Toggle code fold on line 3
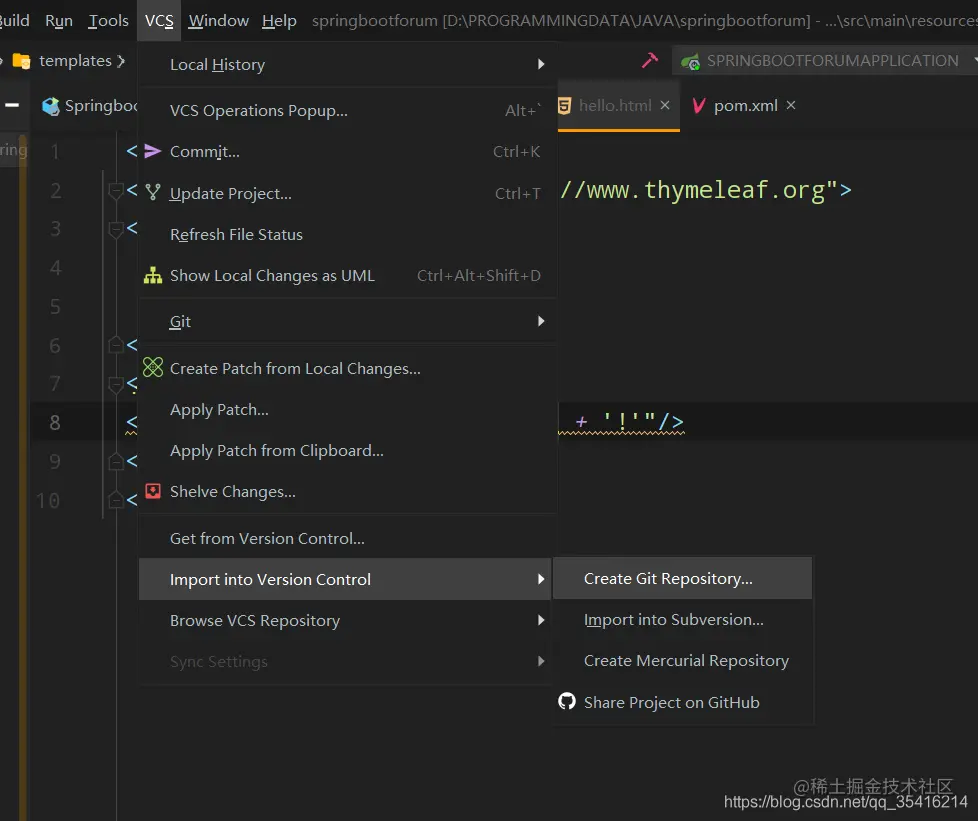 click(115, 230)
